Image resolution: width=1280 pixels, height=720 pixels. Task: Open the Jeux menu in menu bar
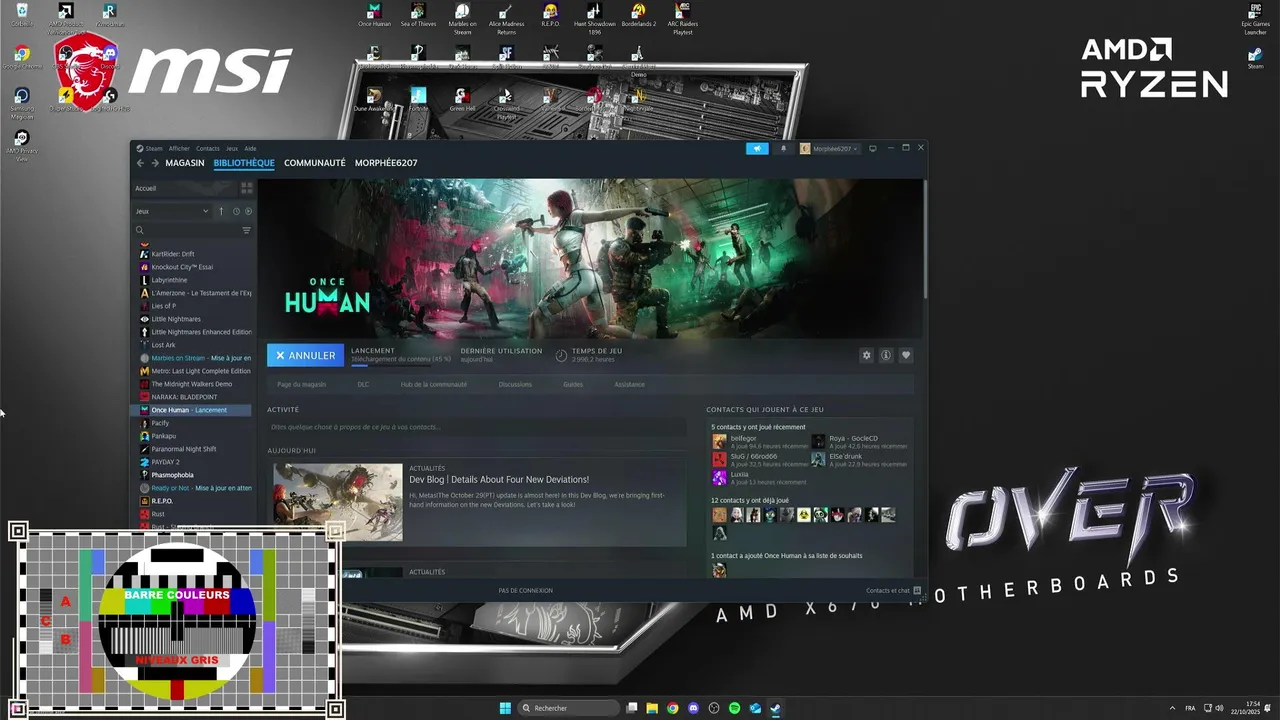tap(232, 148)
